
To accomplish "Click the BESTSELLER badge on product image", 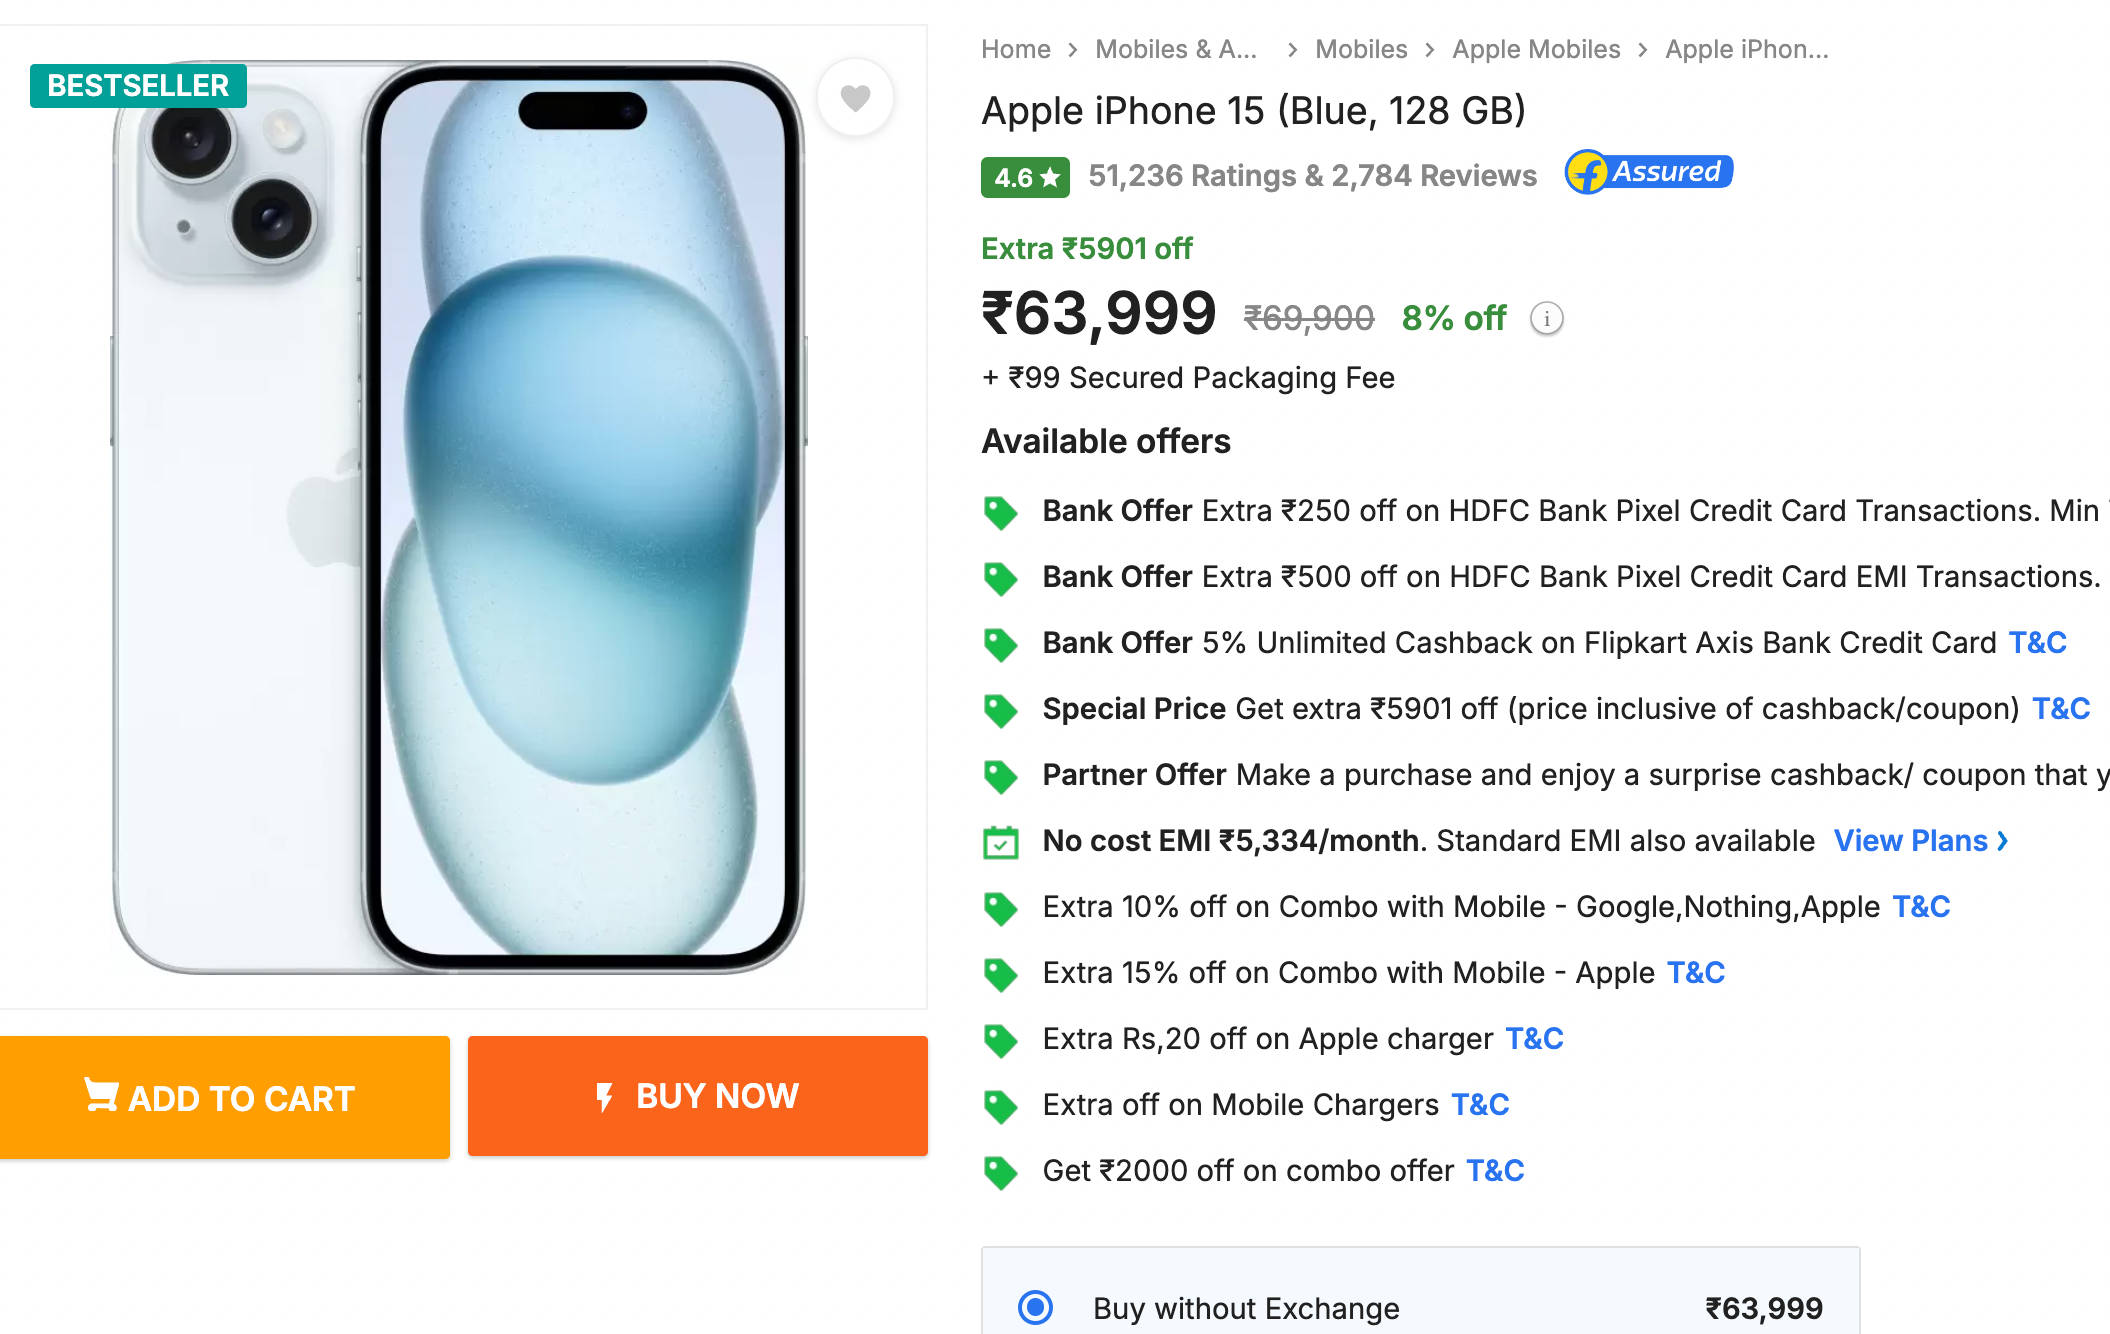I will tap(138, 86).
